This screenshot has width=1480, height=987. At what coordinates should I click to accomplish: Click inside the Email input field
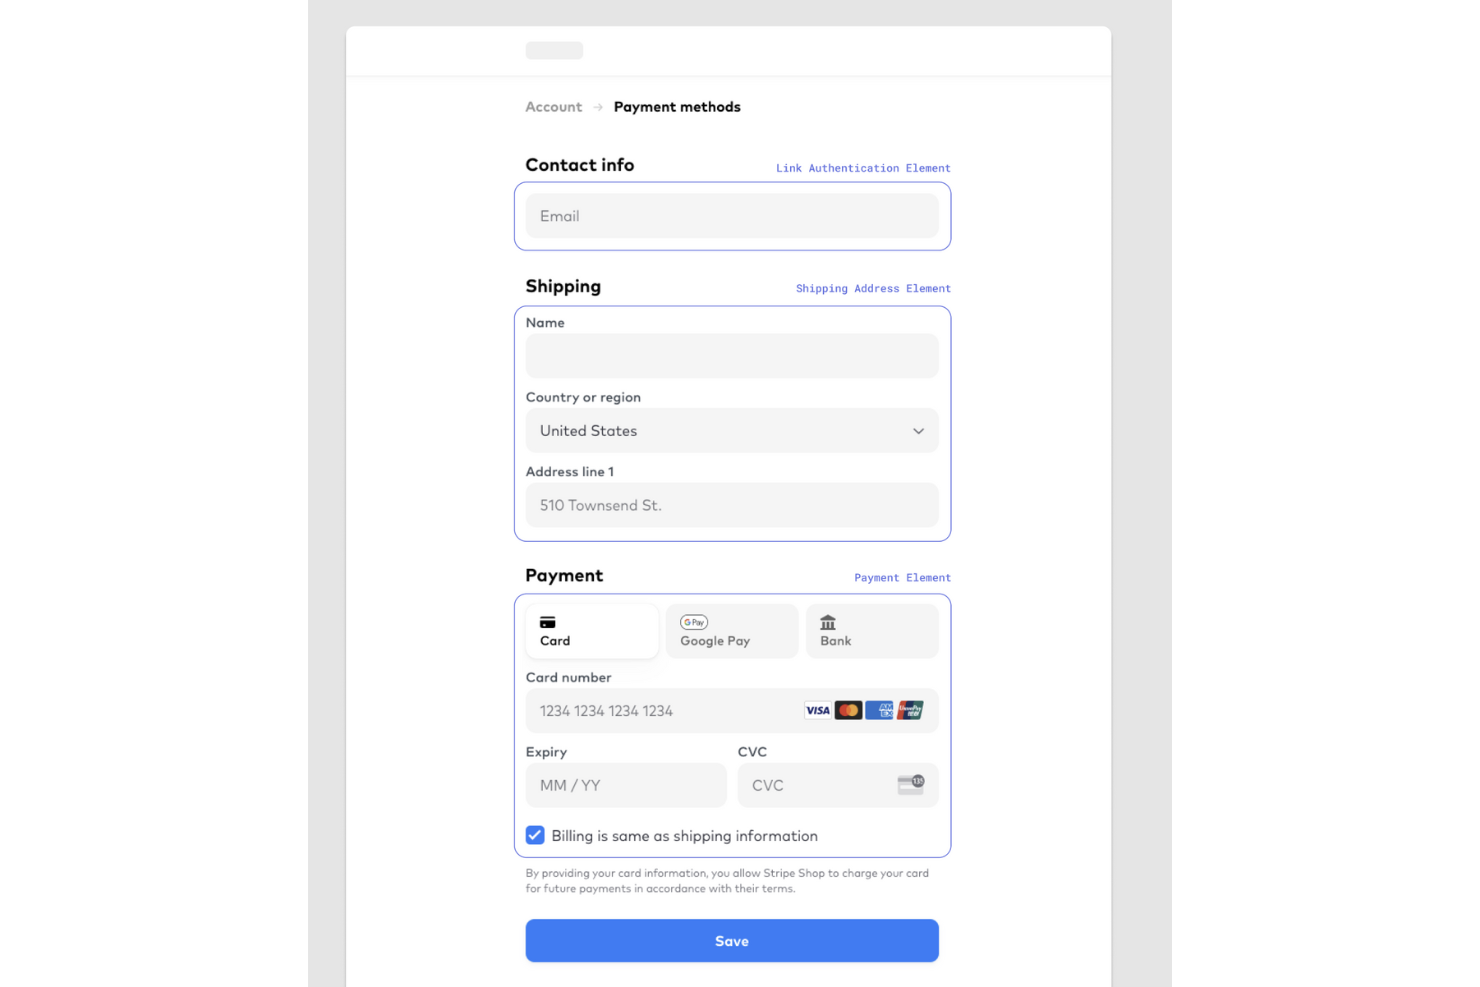[731, 216]
